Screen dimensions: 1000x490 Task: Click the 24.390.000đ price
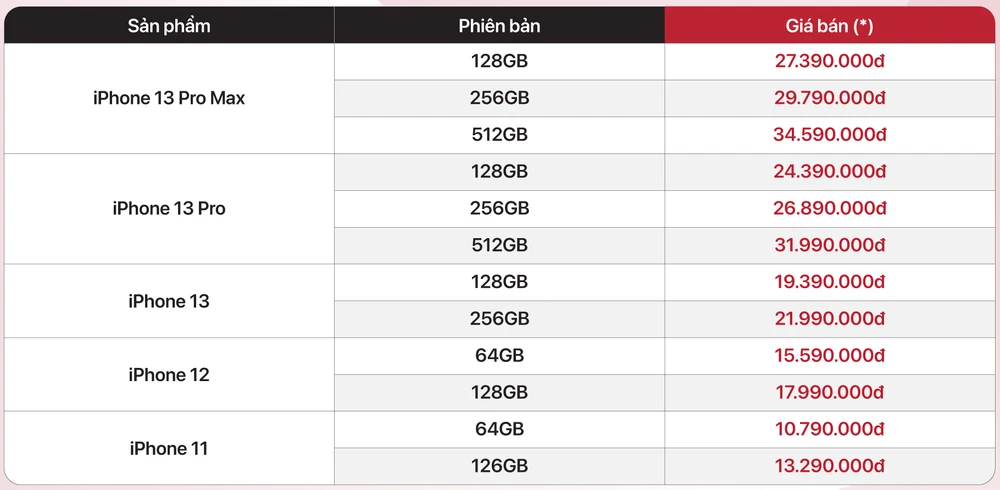830,172
